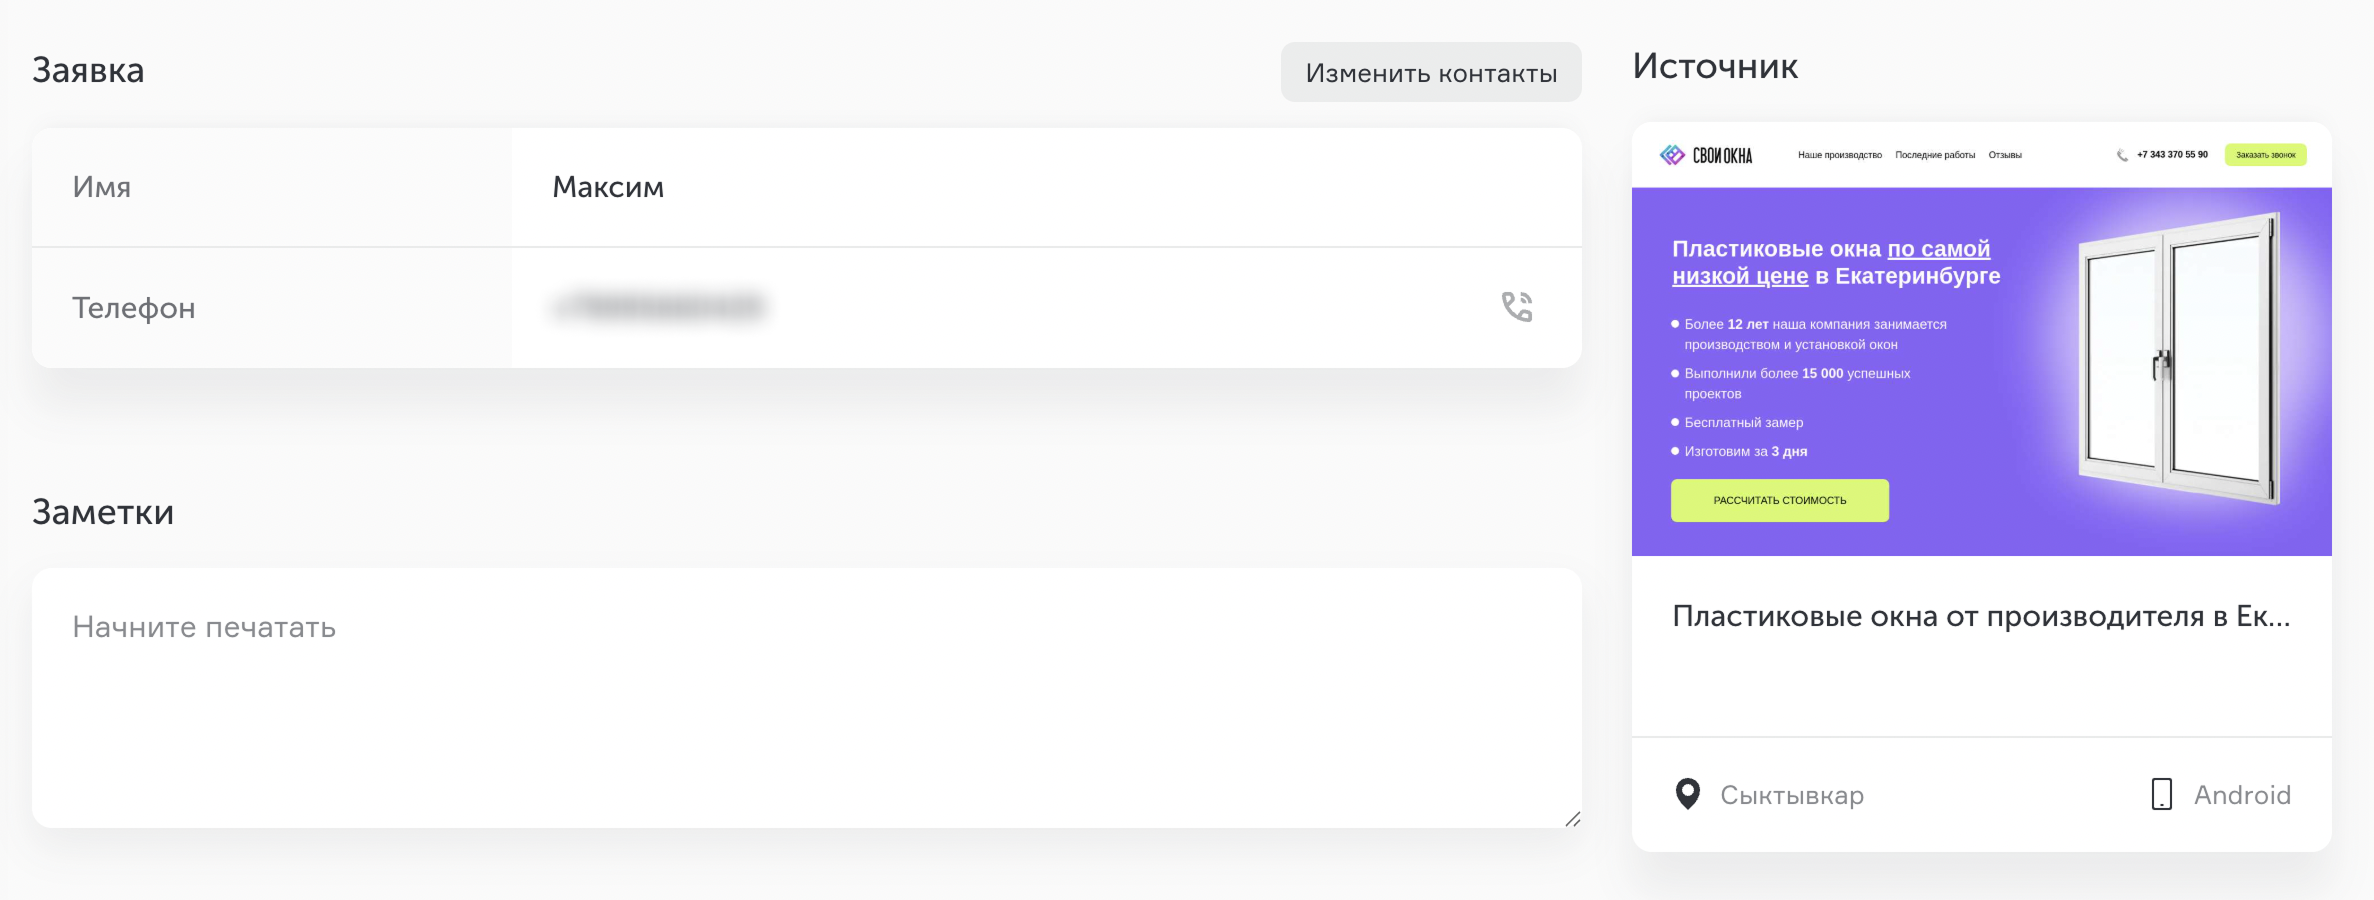Click the notes textarea resize handle
The width and height of the screenshot is (2374, 900).
pos(1572,819)
